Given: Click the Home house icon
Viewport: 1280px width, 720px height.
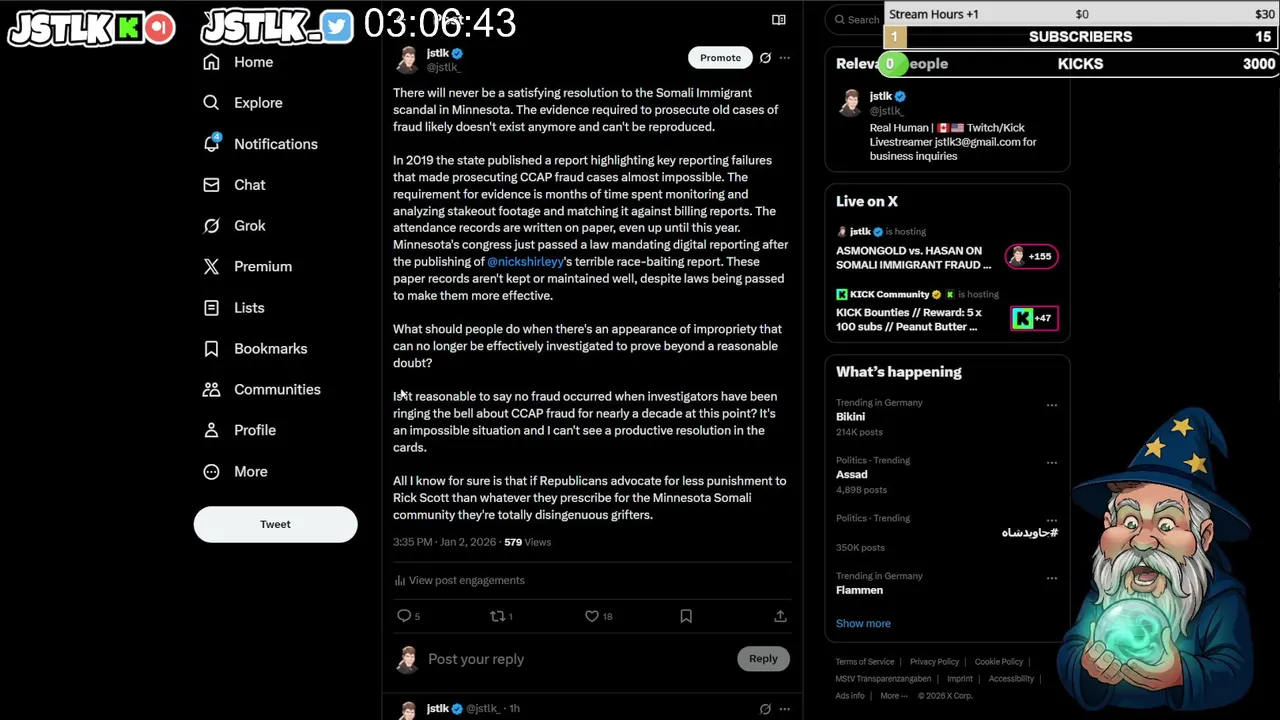Looking at the screenshot, I should (211, 62).
